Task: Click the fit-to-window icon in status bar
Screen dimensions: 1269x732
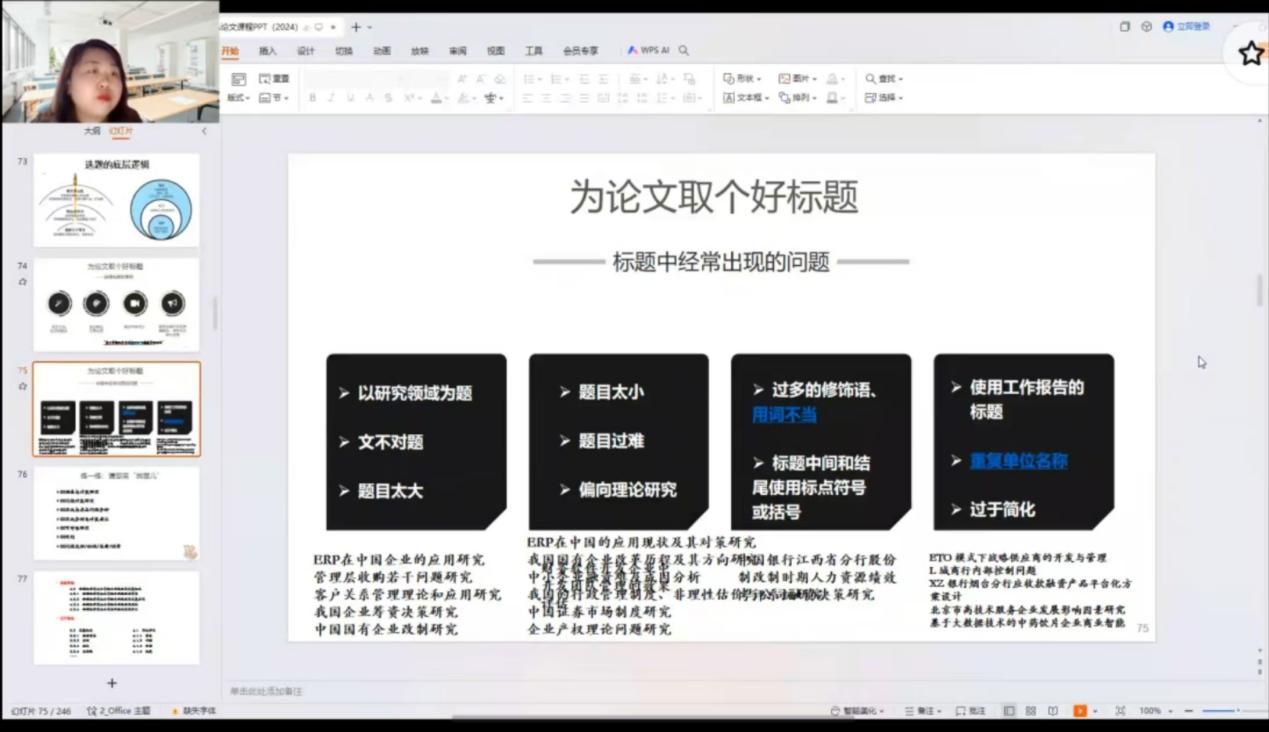Action: [x=1120, y=711]
